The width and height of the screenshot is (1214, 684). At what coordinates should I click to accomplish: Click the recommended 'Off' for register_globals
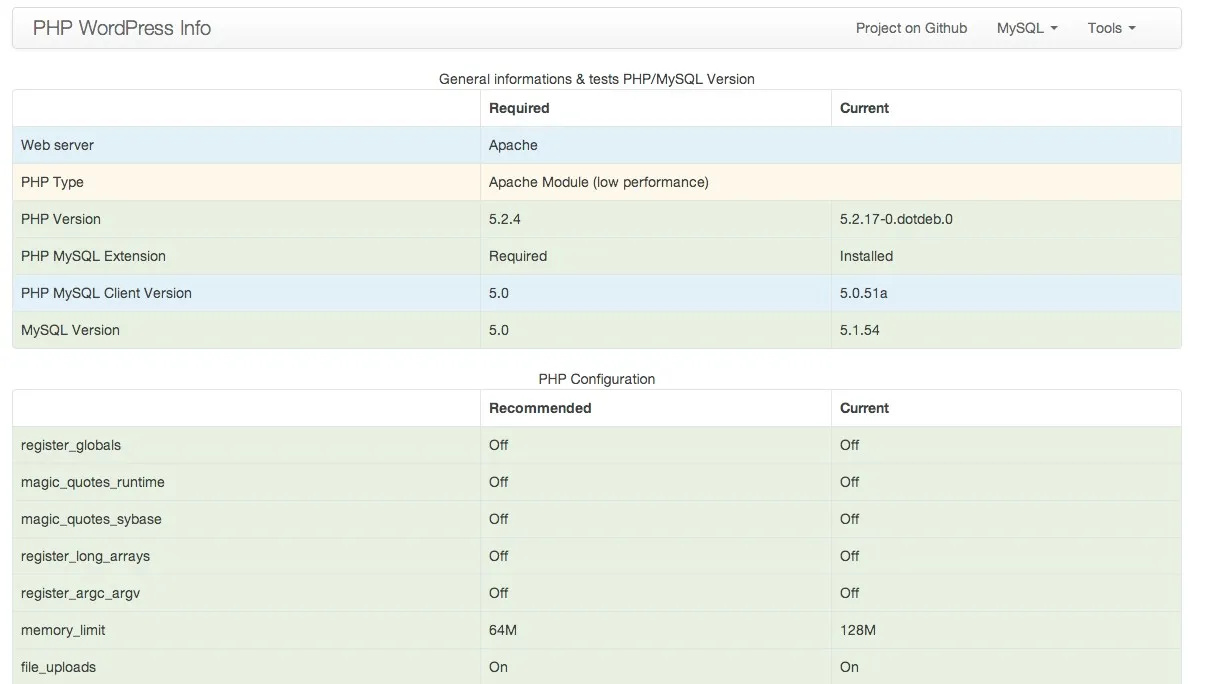click(499, 445)
